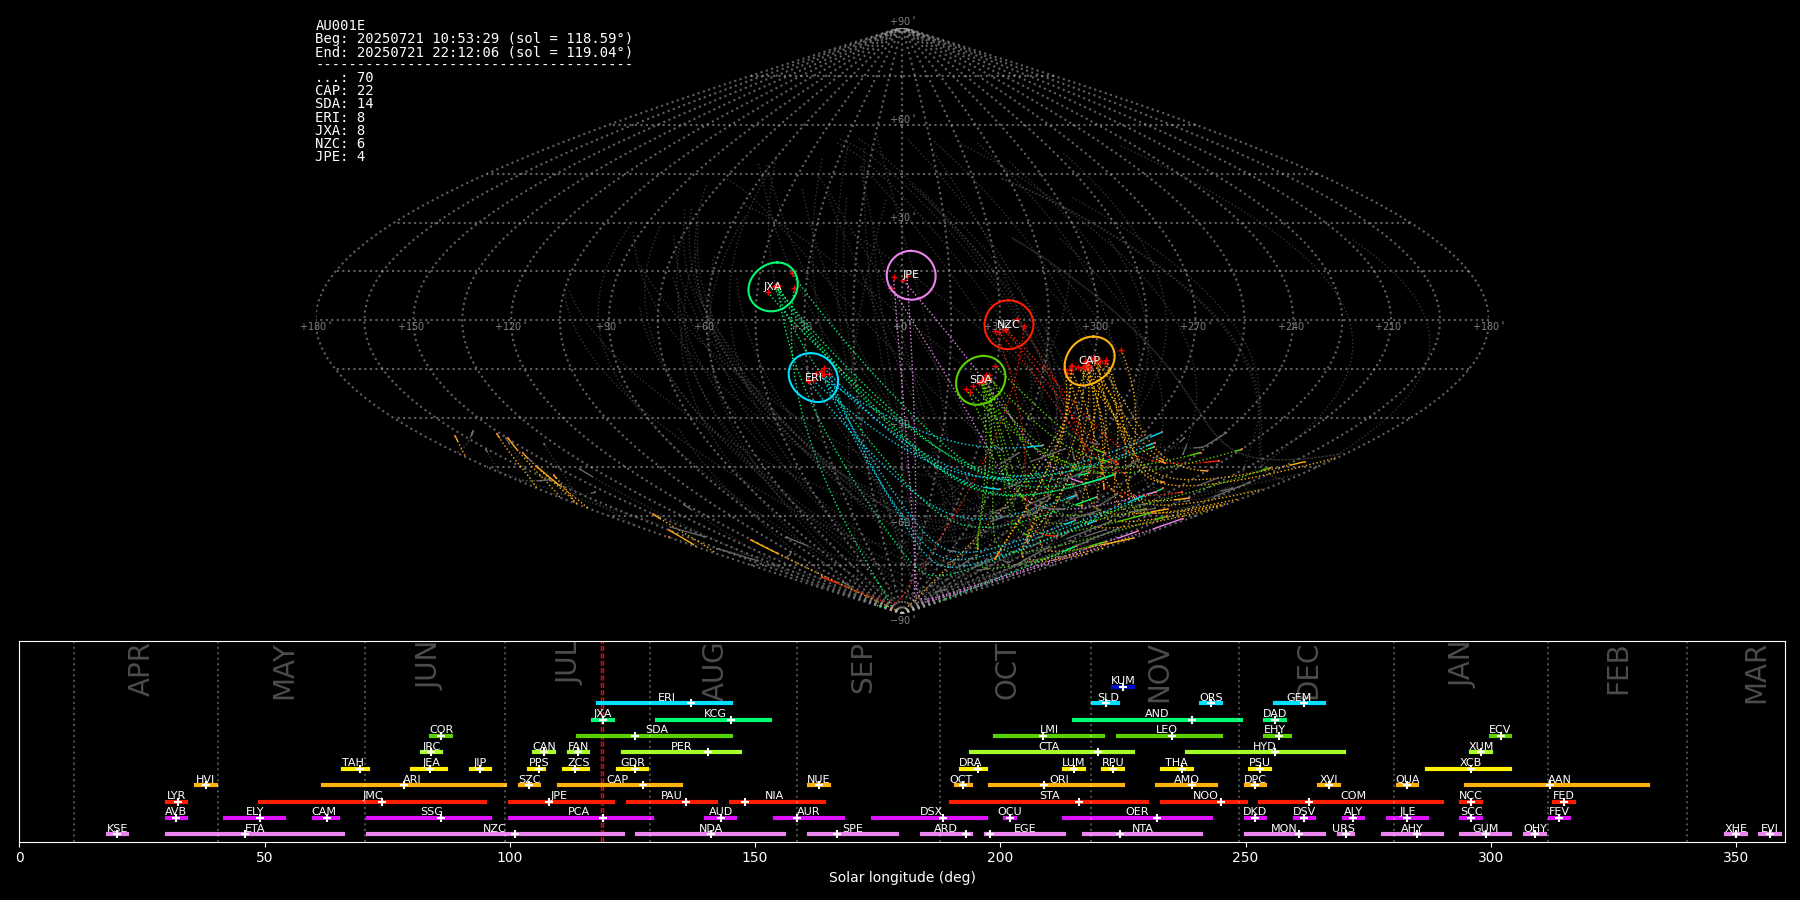Click the NUE shower label
Screen dimensions: 1800x900
coord(818,779)
